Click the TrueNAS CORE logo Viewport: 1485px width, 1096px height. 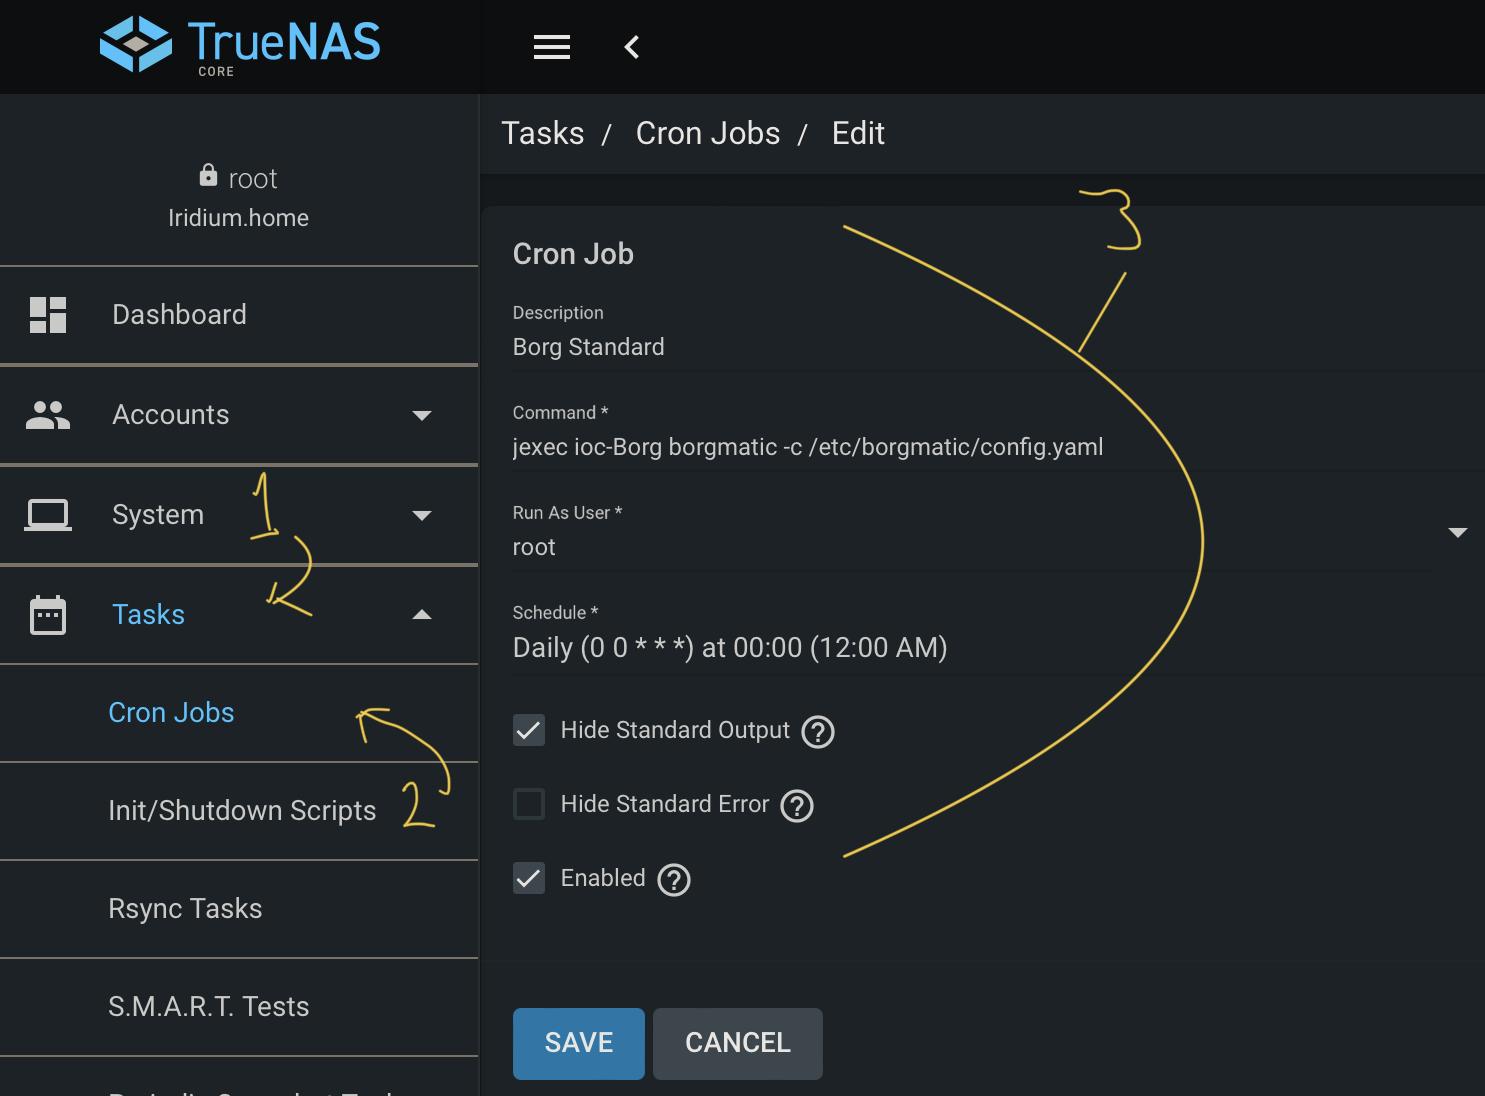tap(238, 45)
